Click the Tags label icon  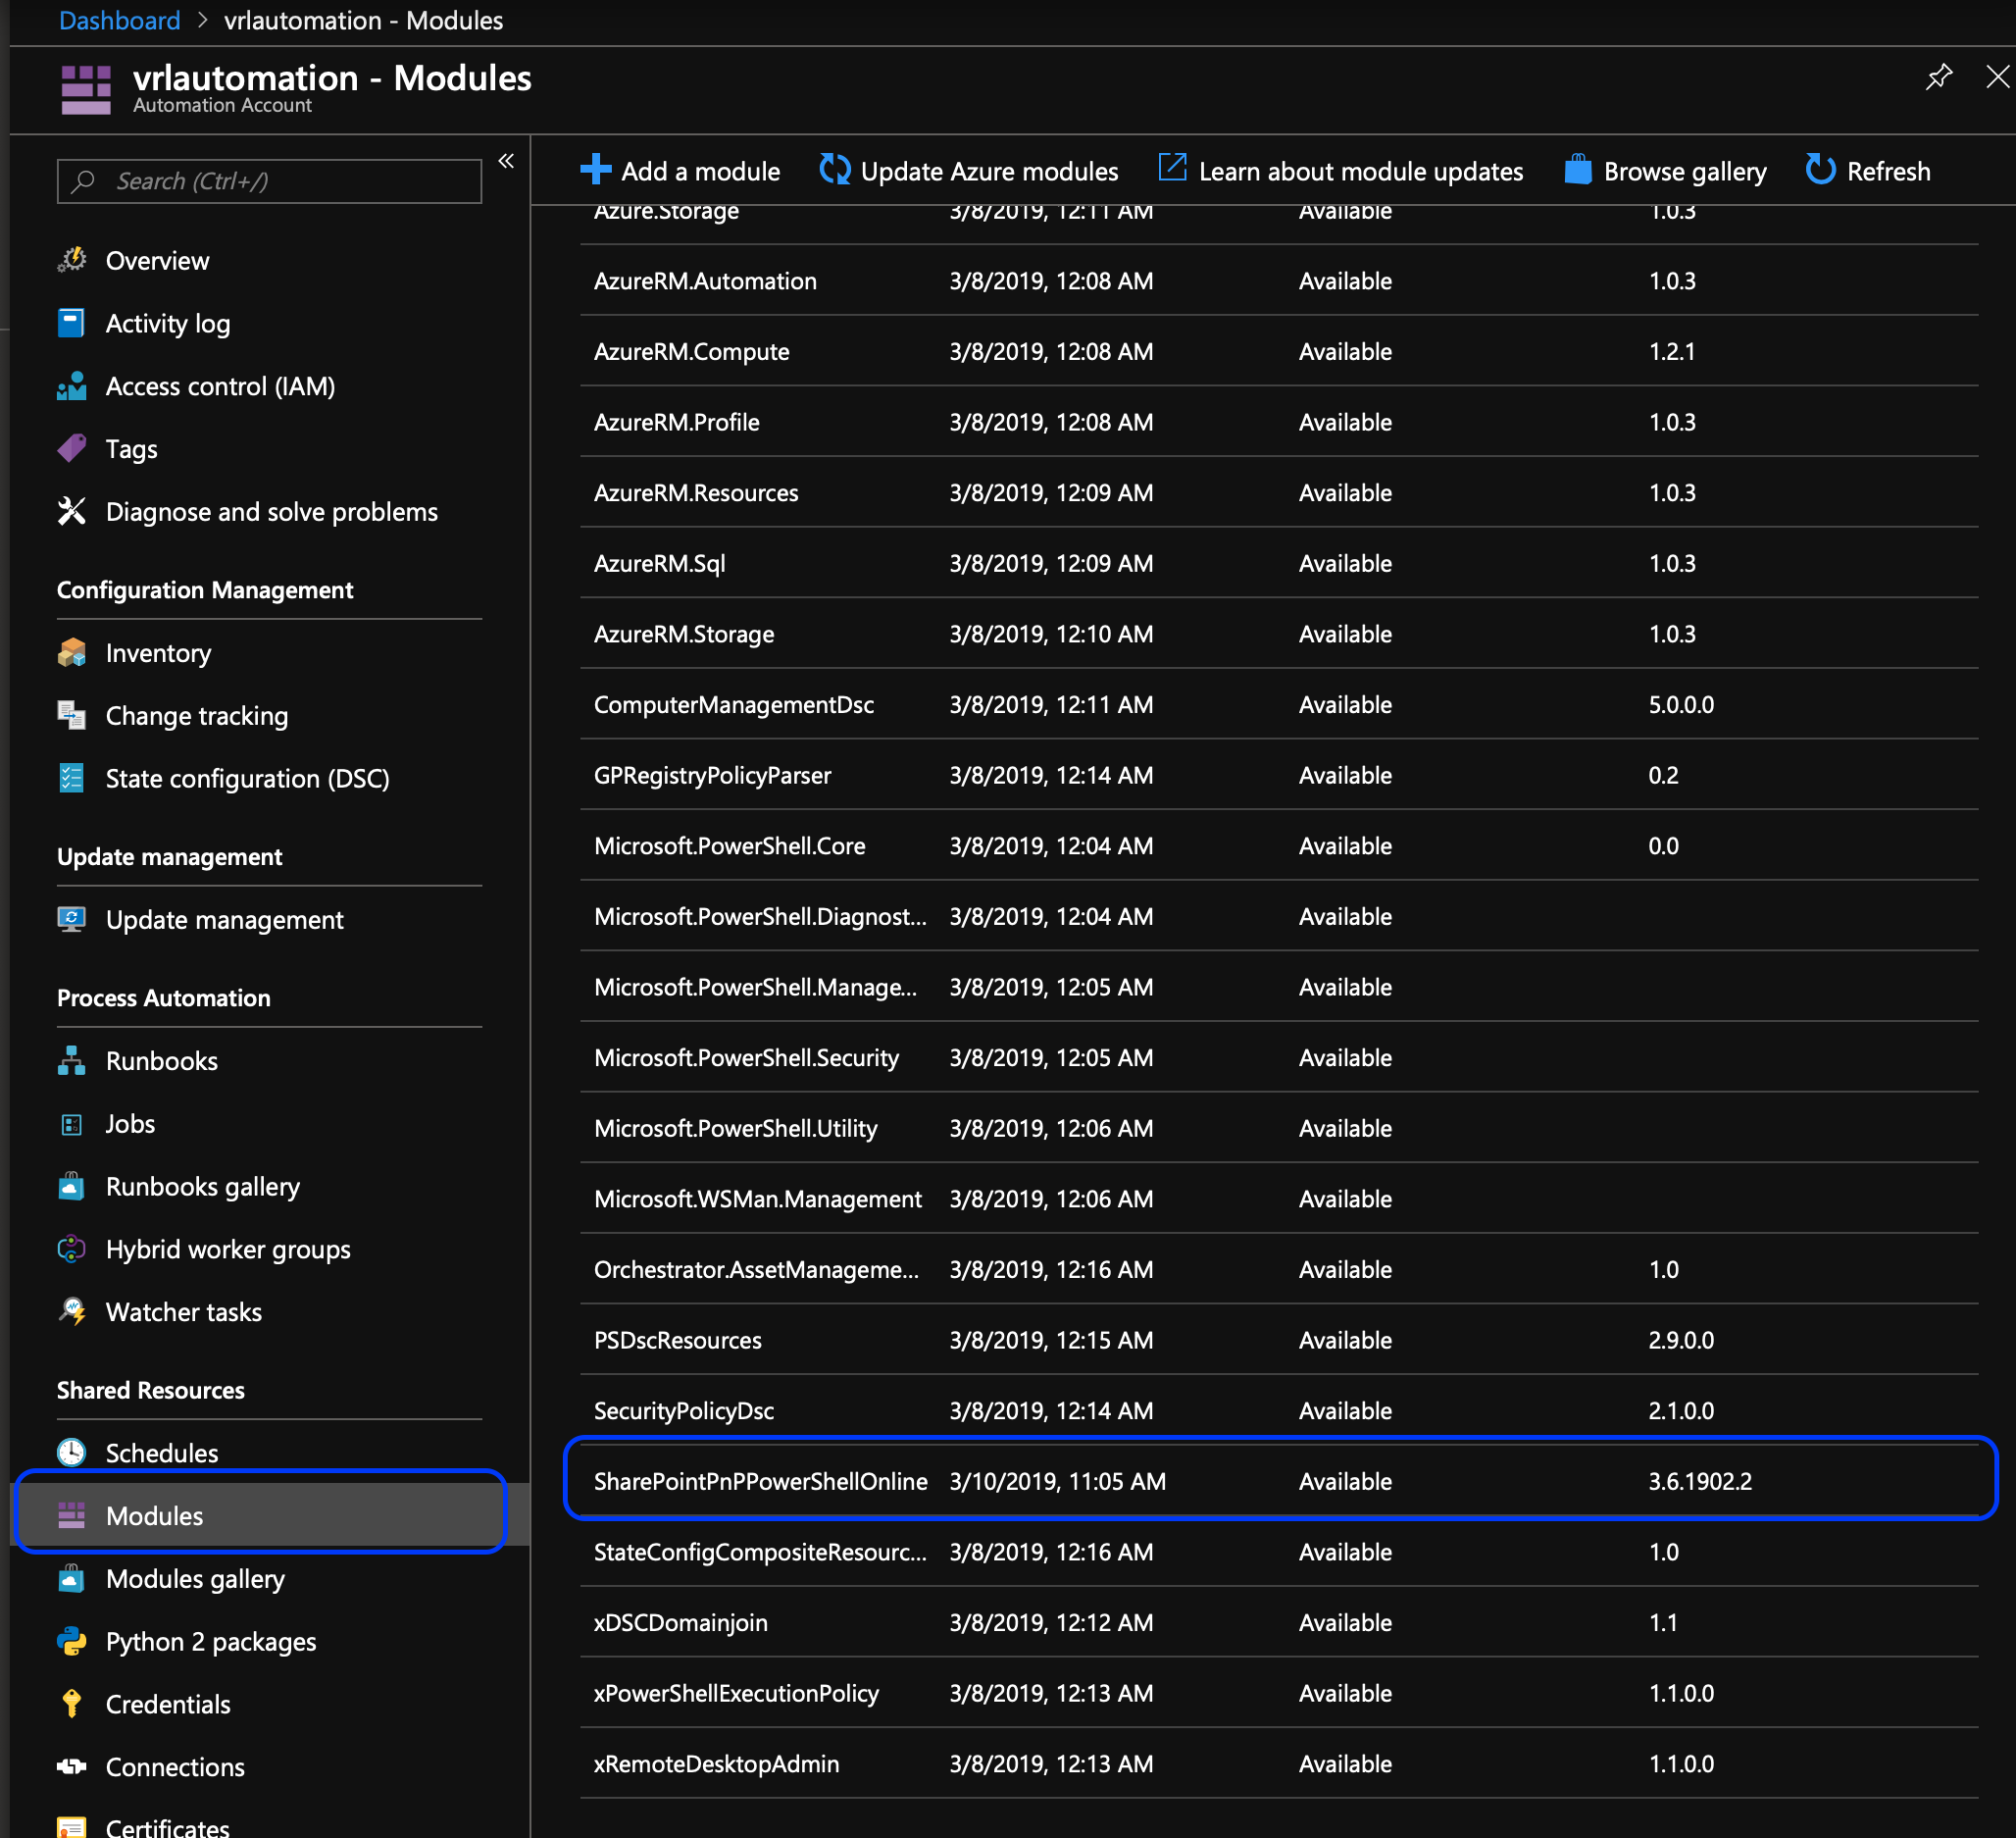click(x=72, y=449)
